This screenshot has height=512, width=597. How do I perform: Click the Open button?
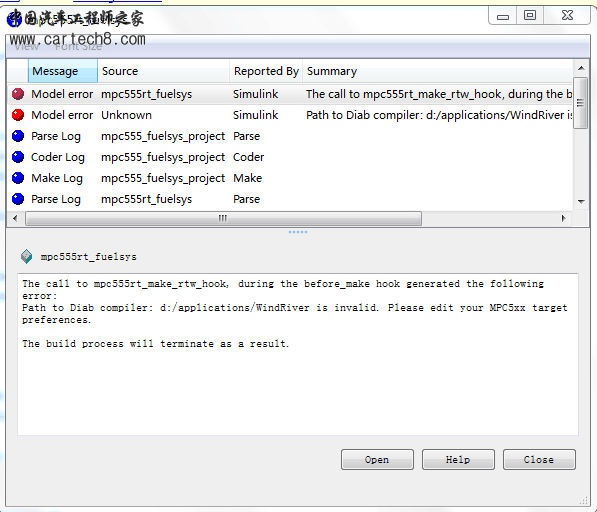(x=377, y=459)
